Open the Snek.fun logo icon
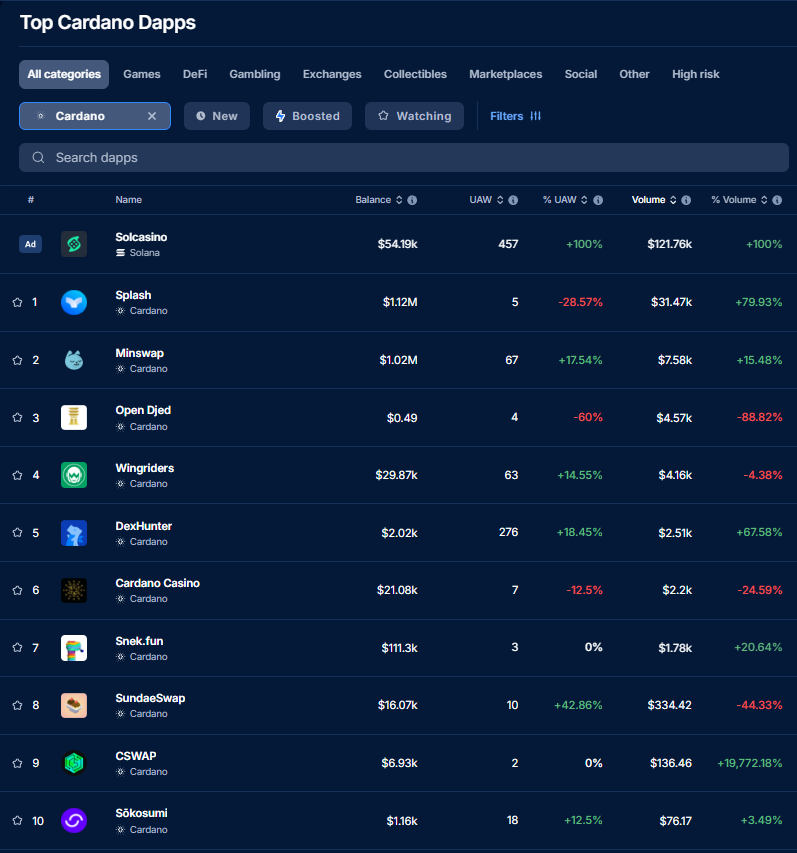 tap(74, 648)
